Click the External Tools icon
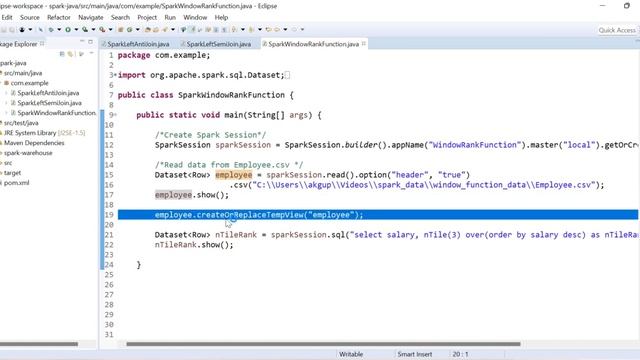Screen dimensions: 640x360 point(102,29)
